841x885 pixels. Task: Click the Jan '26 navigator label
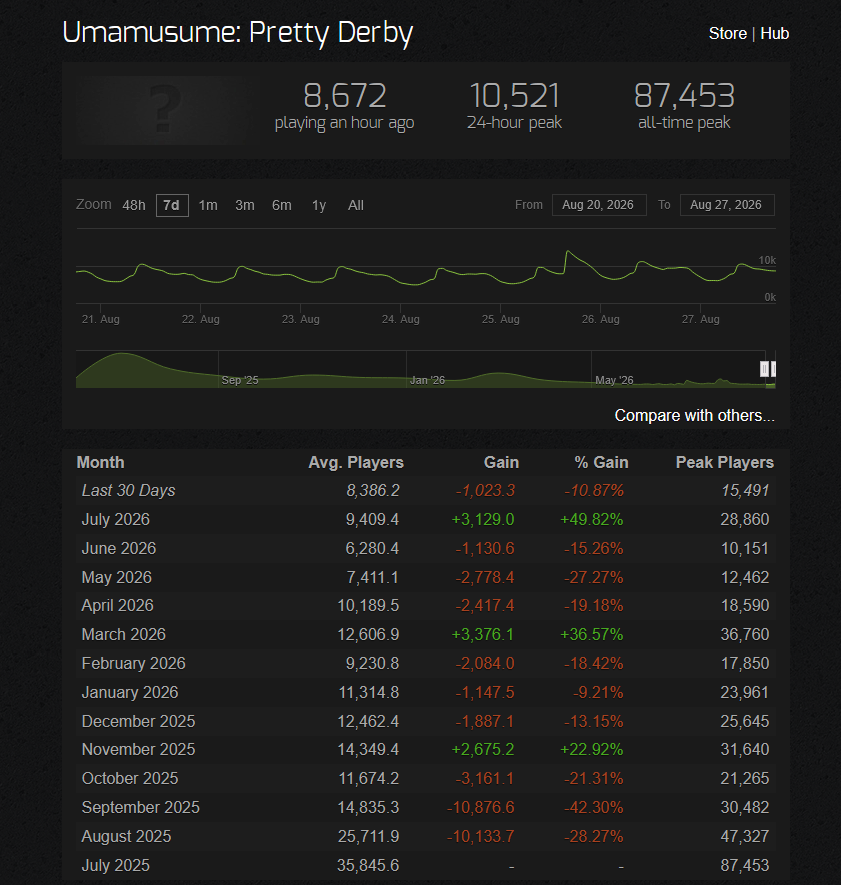427,380
